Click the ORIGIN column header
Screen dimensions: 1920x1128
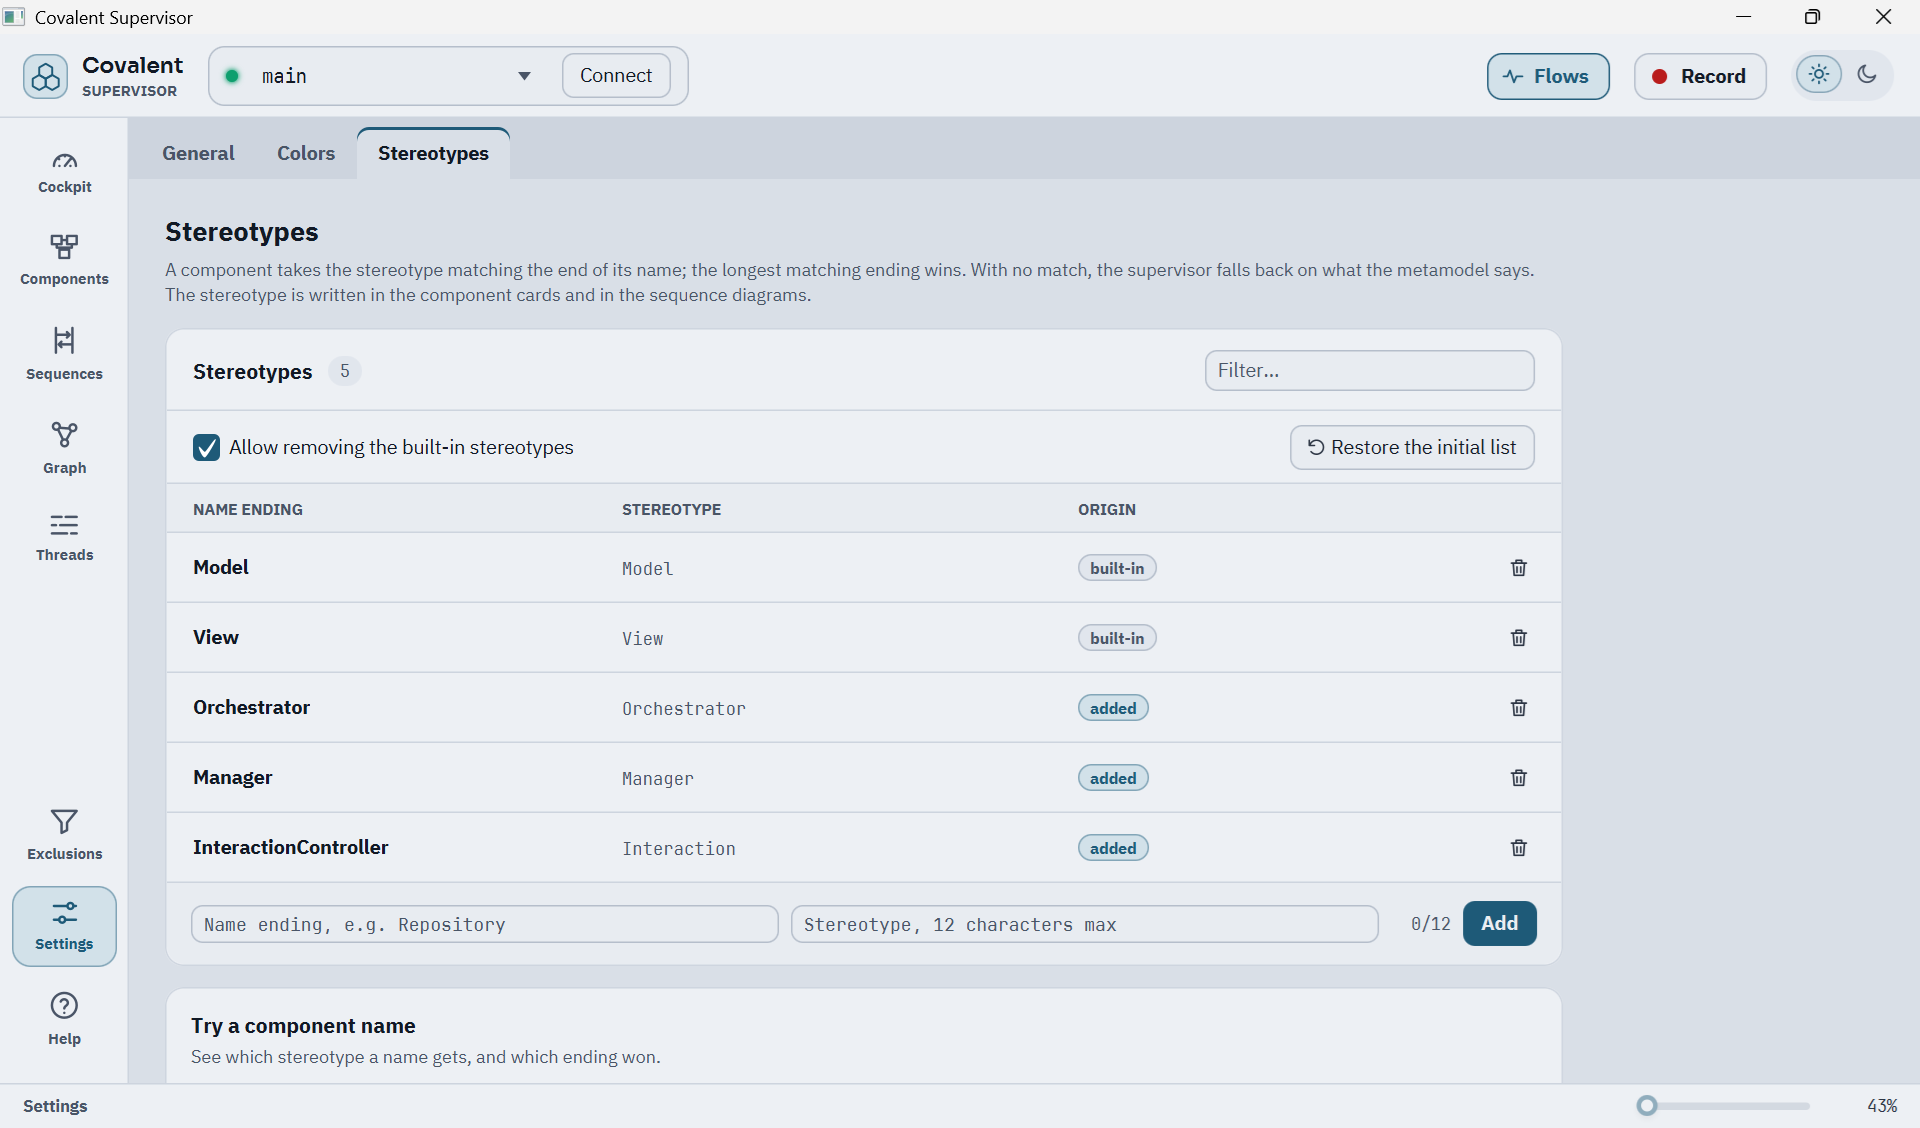click(1107, 509)
